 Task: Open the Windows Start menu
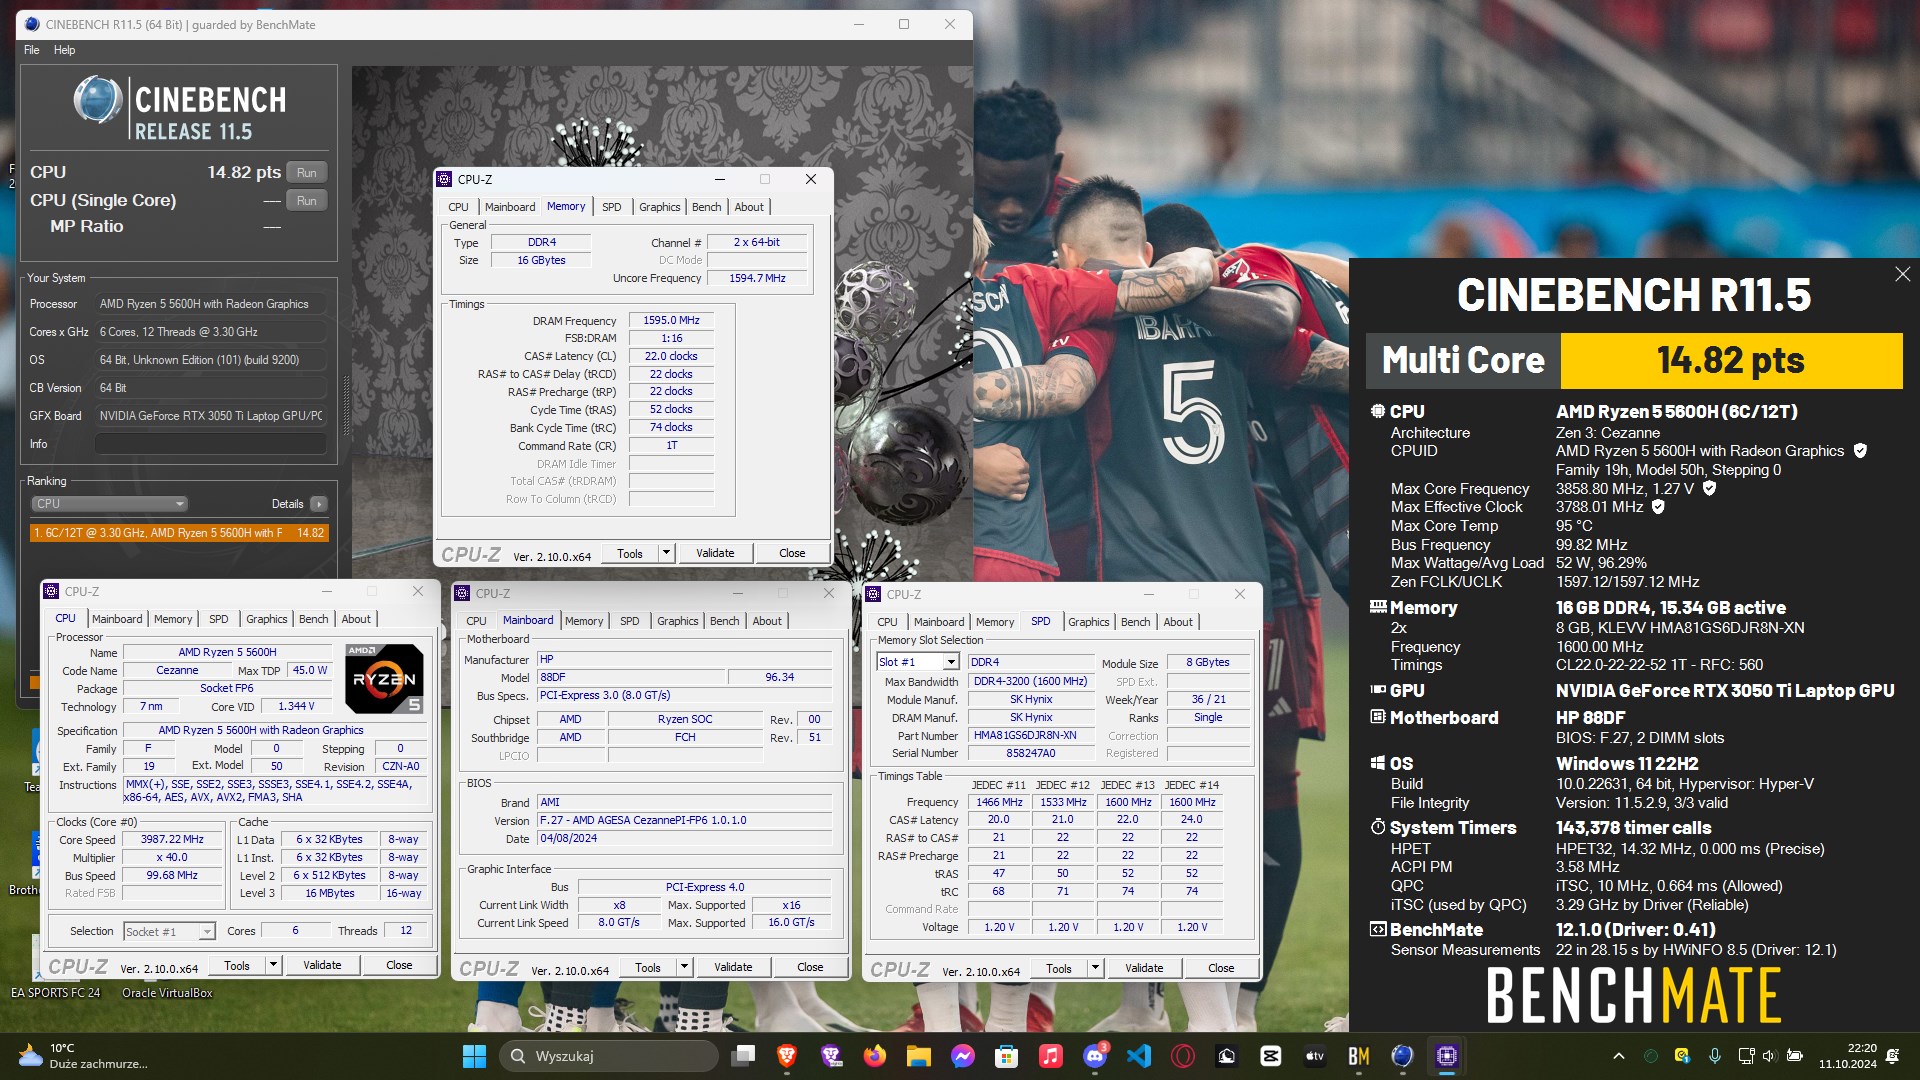click(x=474, y=1056)
